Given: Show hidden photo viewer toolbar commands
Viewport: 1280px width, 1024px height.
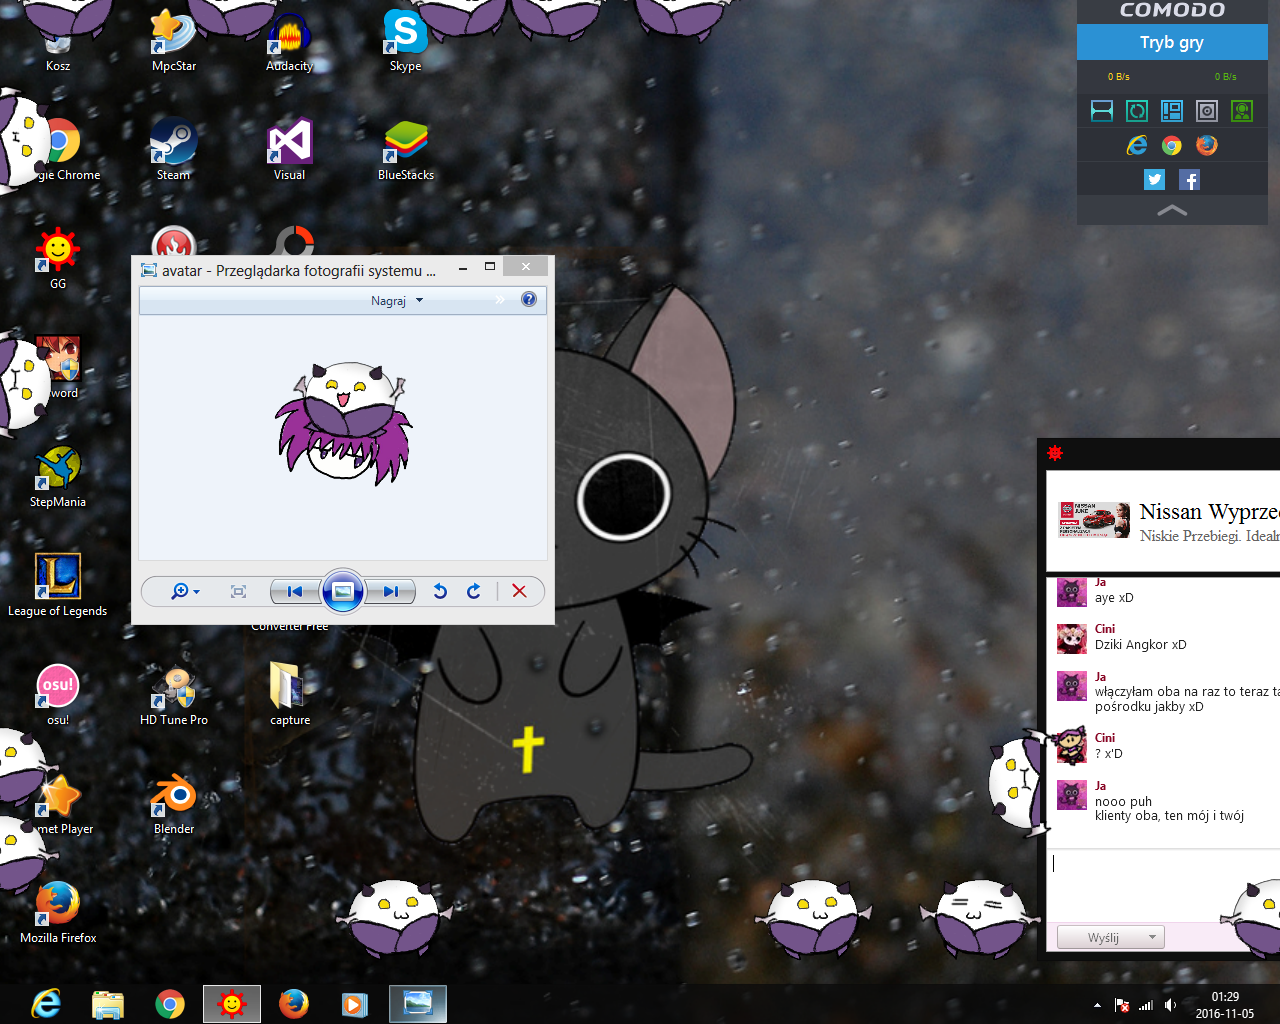Looking at the screenshot, I should point(500,300).
